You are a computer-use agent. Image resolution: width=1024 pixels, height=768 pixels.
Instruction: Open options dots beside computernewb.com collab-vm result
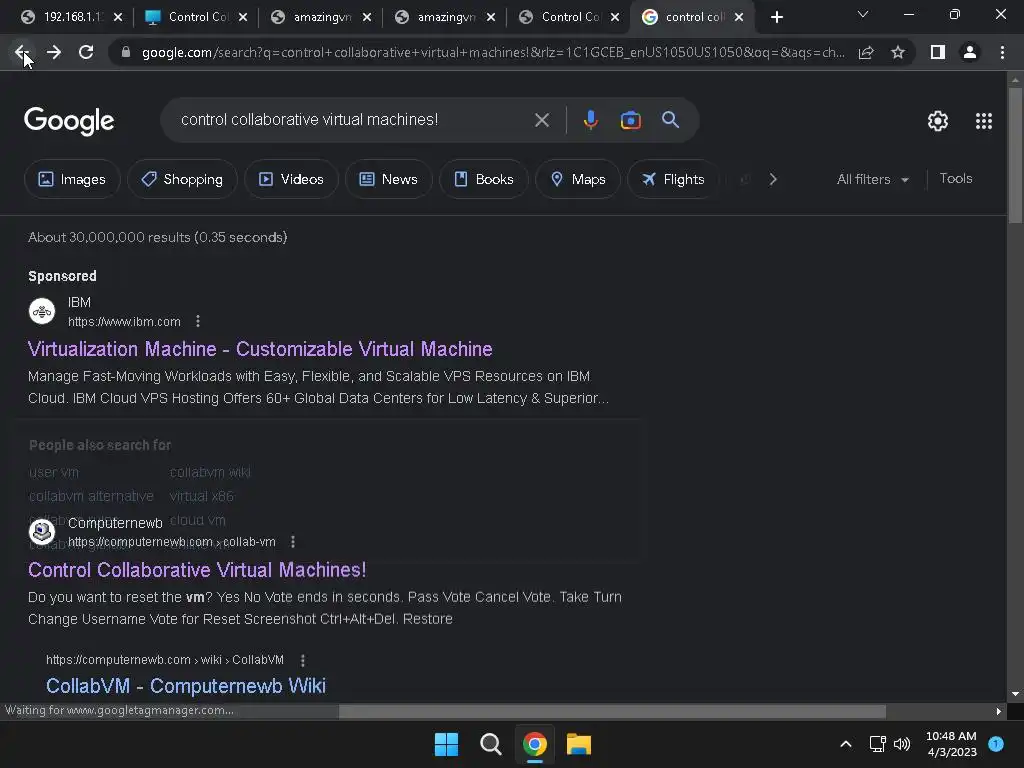click(293, 541)
